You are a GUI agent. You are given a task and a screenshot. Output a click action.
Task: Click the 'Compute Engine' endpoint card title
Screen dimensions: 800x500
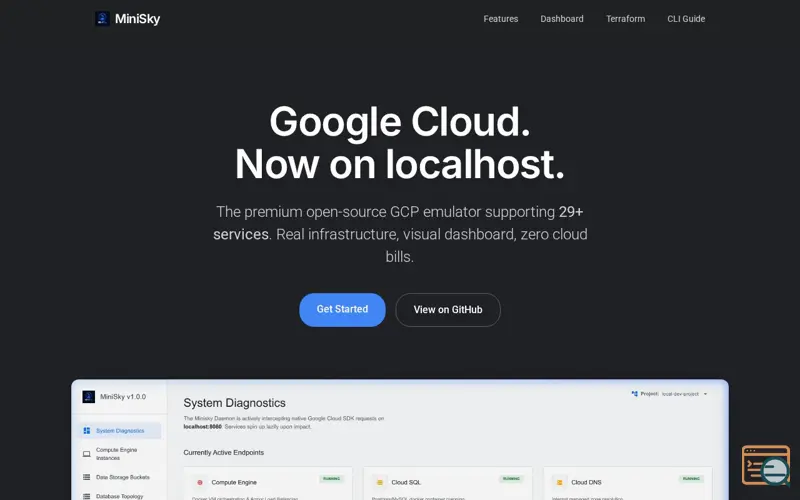point(234,482)
